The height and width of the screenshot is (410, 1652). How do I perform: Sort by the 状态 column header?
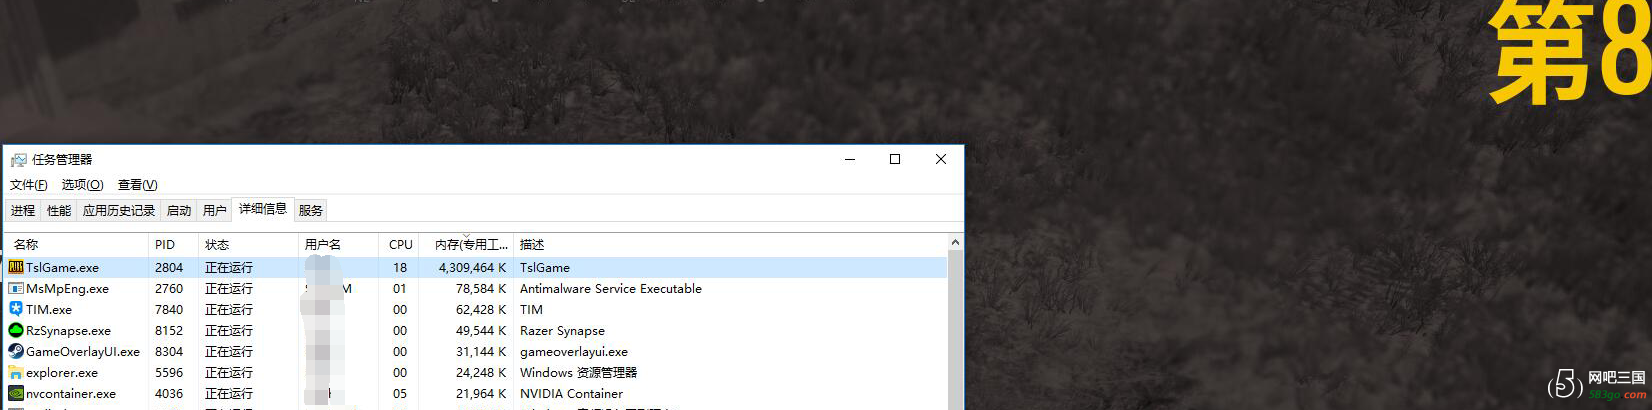[x=248, y=244]
